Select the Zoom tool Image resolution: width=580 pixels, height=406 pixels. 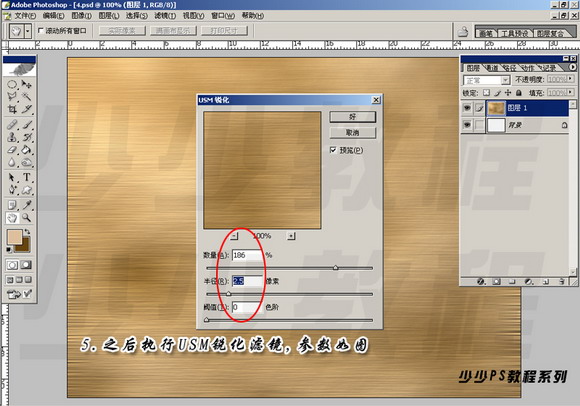tap(27, 218)
